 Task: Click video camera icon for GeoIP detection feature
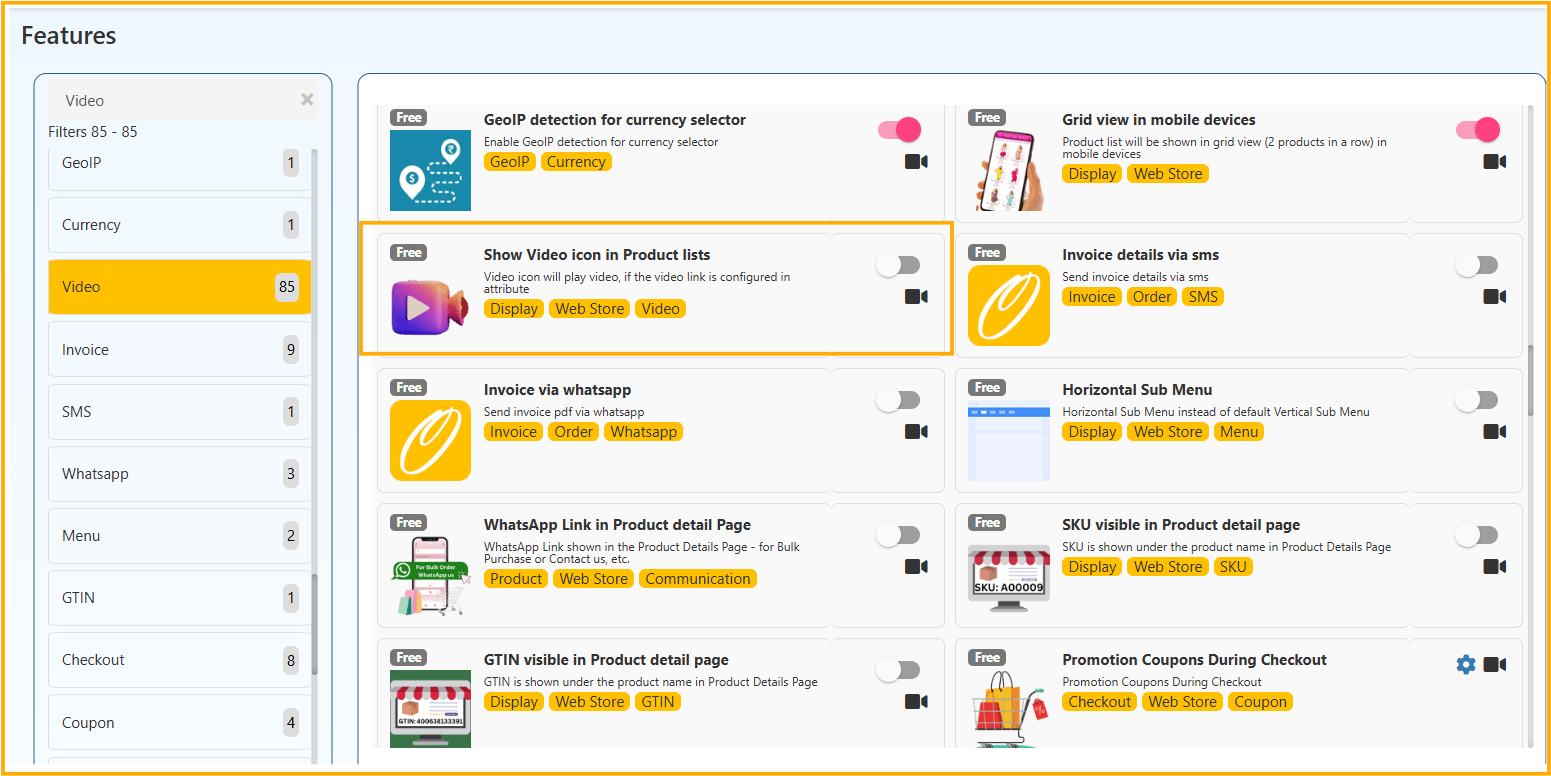click(915, 162)
